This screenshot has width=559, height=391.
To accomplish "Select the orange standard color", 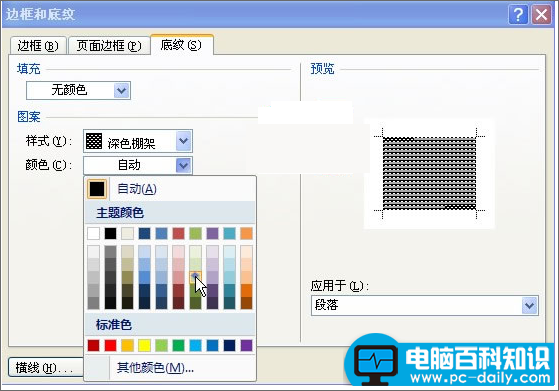I will [x=127, y=345].
